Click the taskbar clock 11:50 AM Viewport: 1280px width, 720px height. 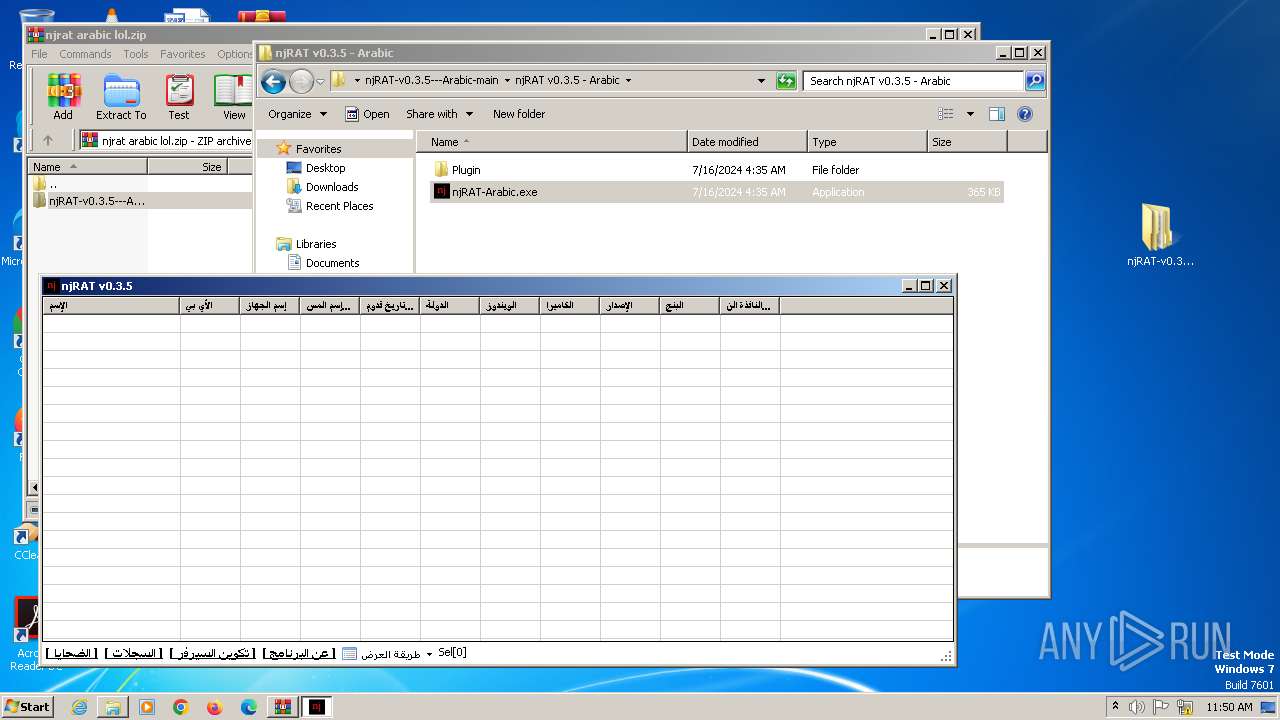point(1229,707)
